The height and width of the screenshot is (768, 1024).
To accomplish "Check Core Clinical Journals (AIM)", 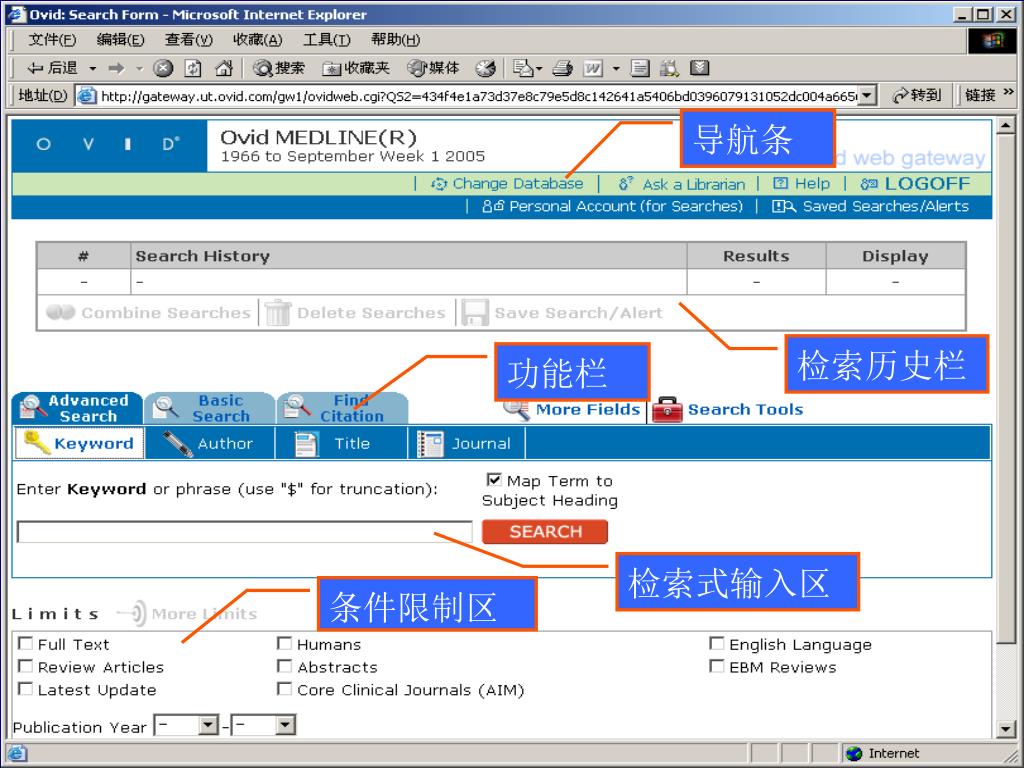I will [284, 690].
